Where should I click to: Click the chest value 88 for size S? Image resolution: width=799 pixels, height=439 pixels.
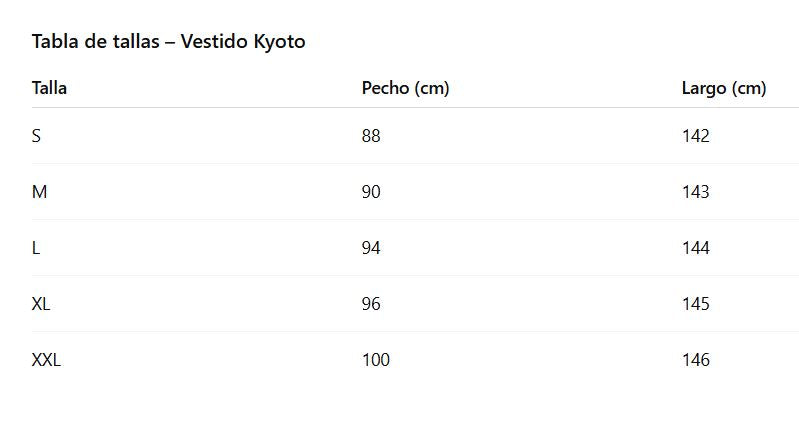click(x=371, y=136)
